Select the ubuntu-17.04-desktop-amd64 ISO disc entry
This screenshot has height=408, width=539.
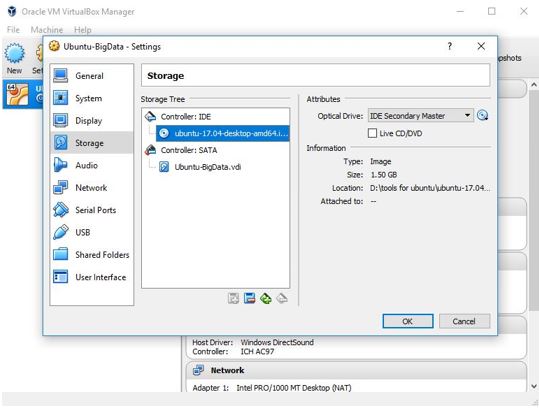click(x=222, y=133)
